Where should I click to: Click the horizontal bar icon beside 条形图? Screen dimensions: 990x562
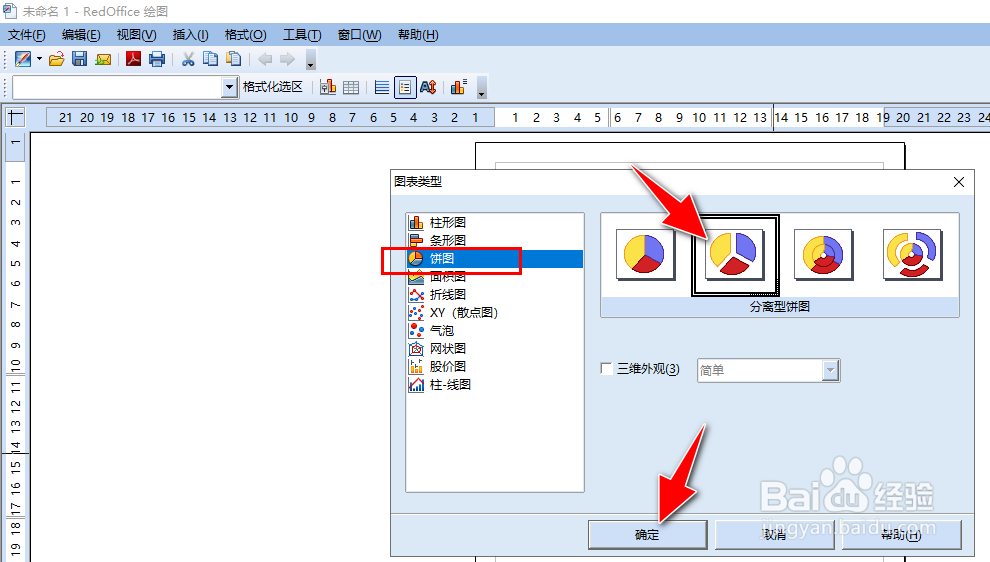pyautogui.click(x=416, y=241)
